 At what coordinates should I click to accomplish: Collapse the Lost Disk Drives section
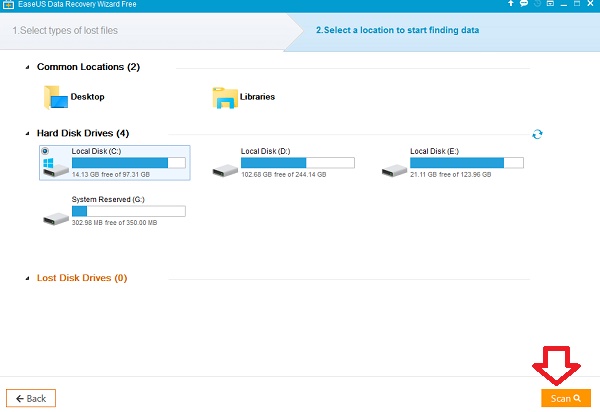coord(27,278)
